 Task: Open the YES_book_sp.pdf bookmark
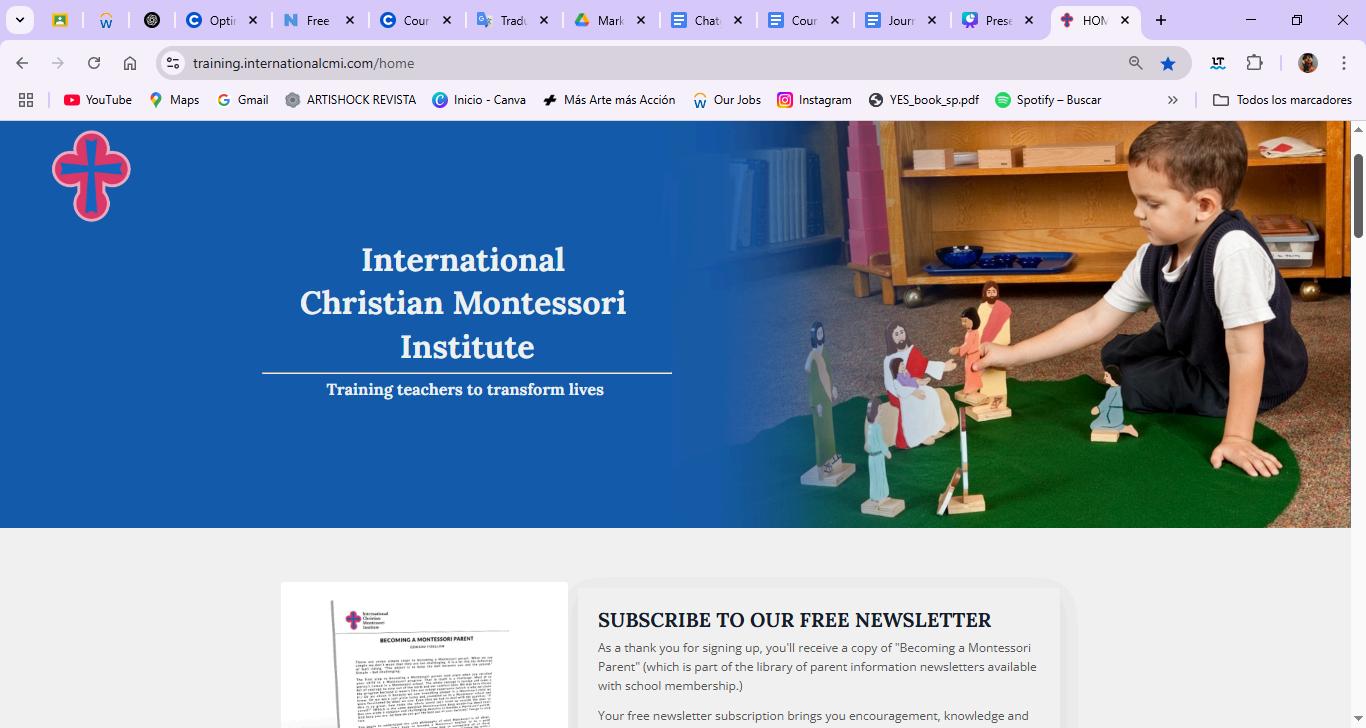tap(924, 100)
